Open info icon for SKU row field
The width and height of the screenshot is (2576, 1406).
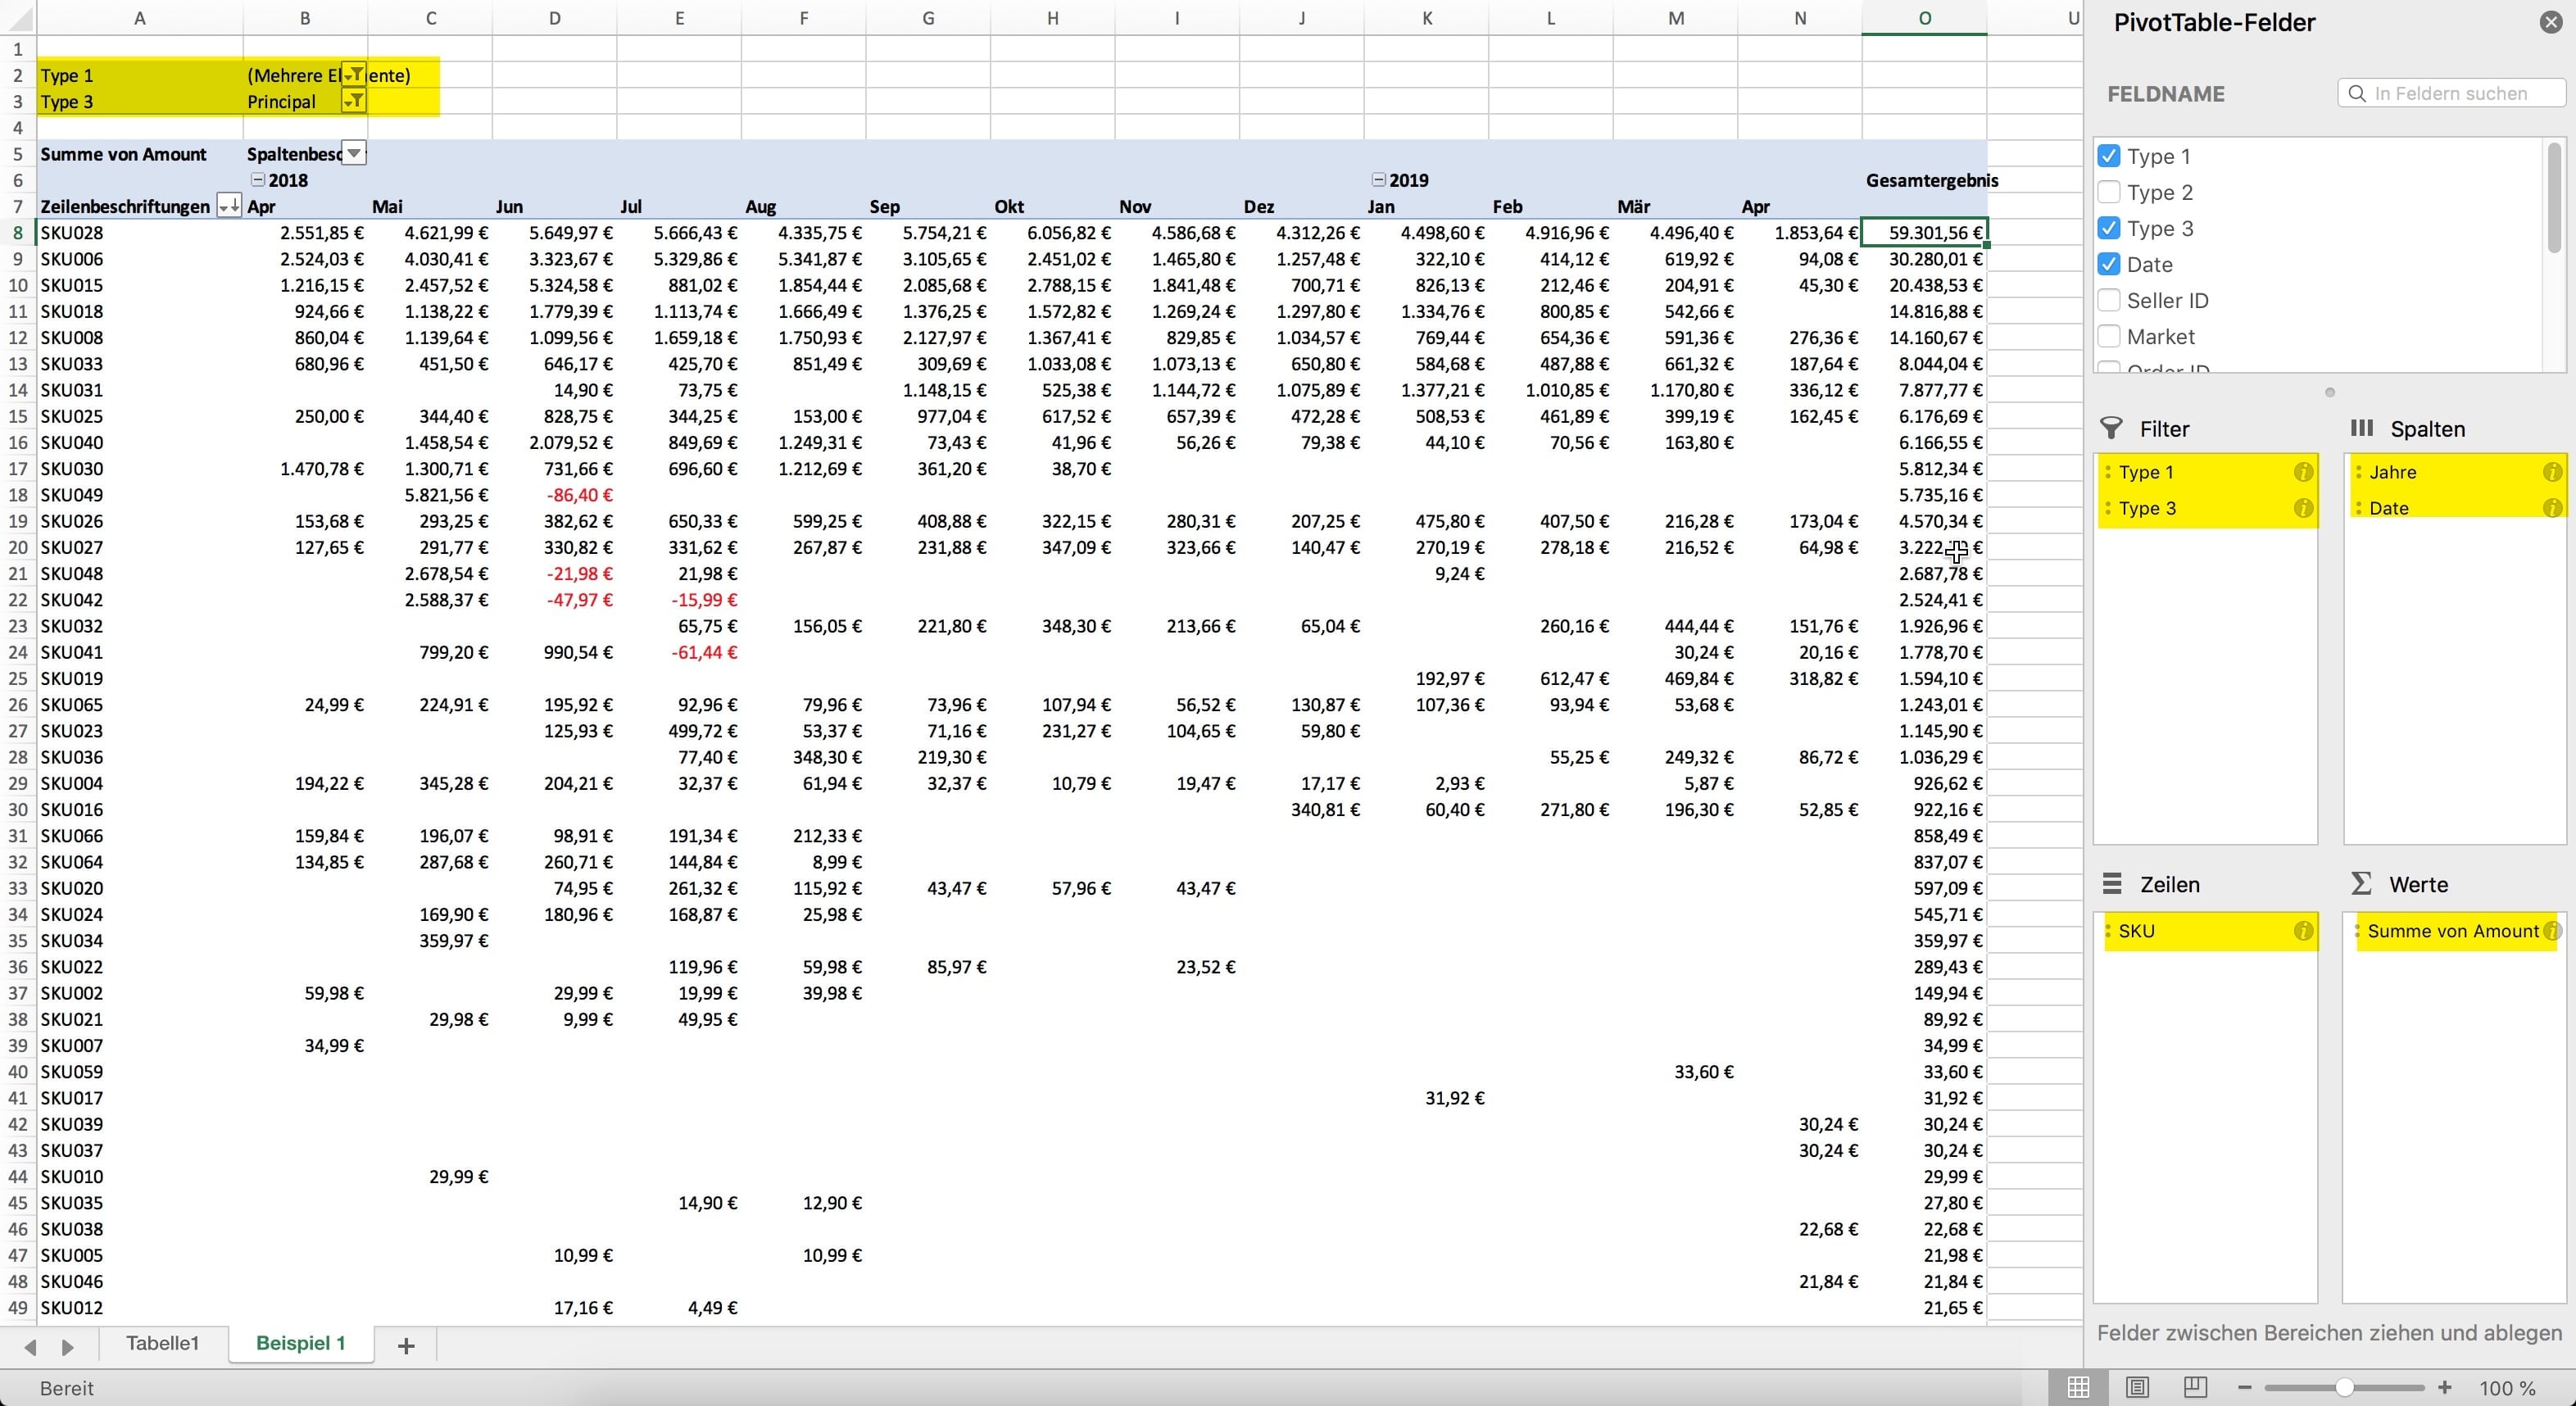tap(2303, 931)
